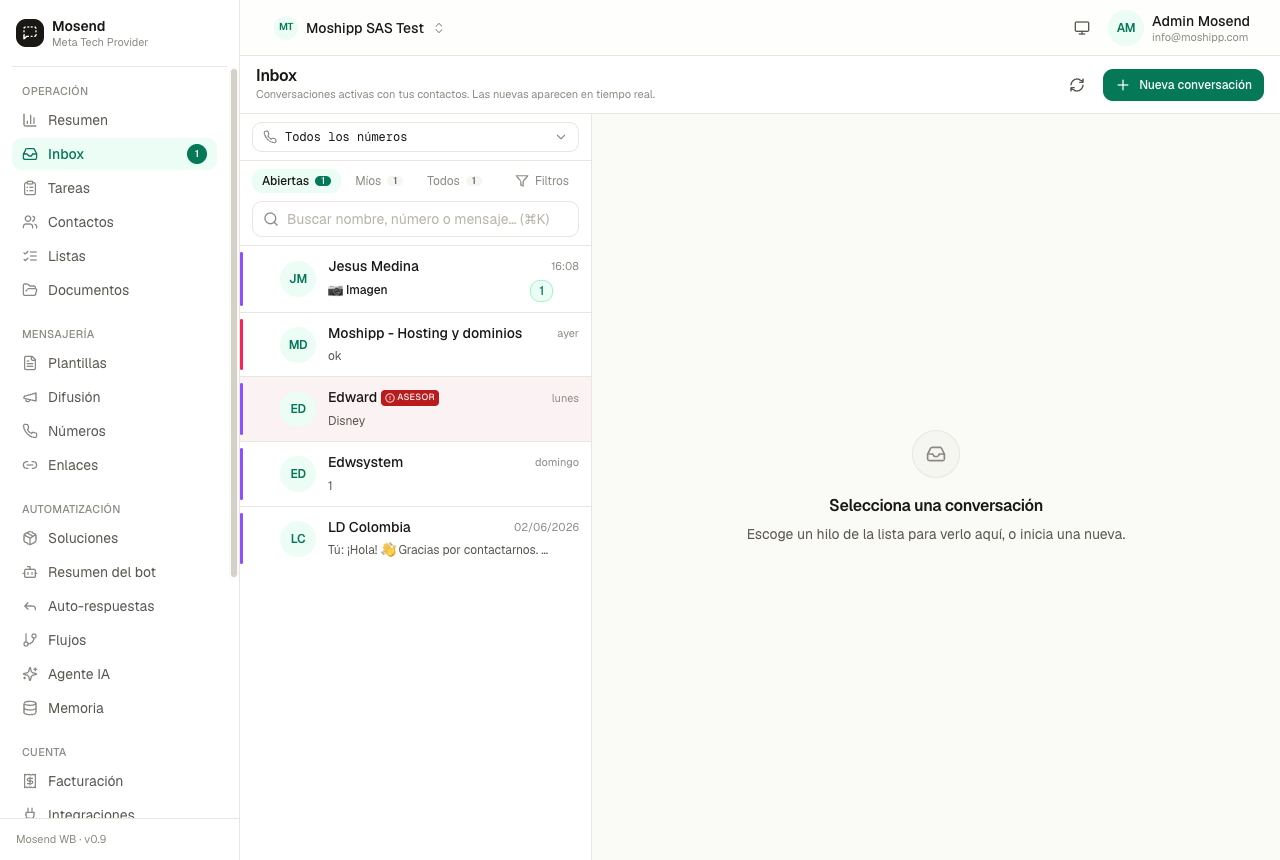
Task: Click the "16:08" time on Jesus Medina
Action: [565, 266]
